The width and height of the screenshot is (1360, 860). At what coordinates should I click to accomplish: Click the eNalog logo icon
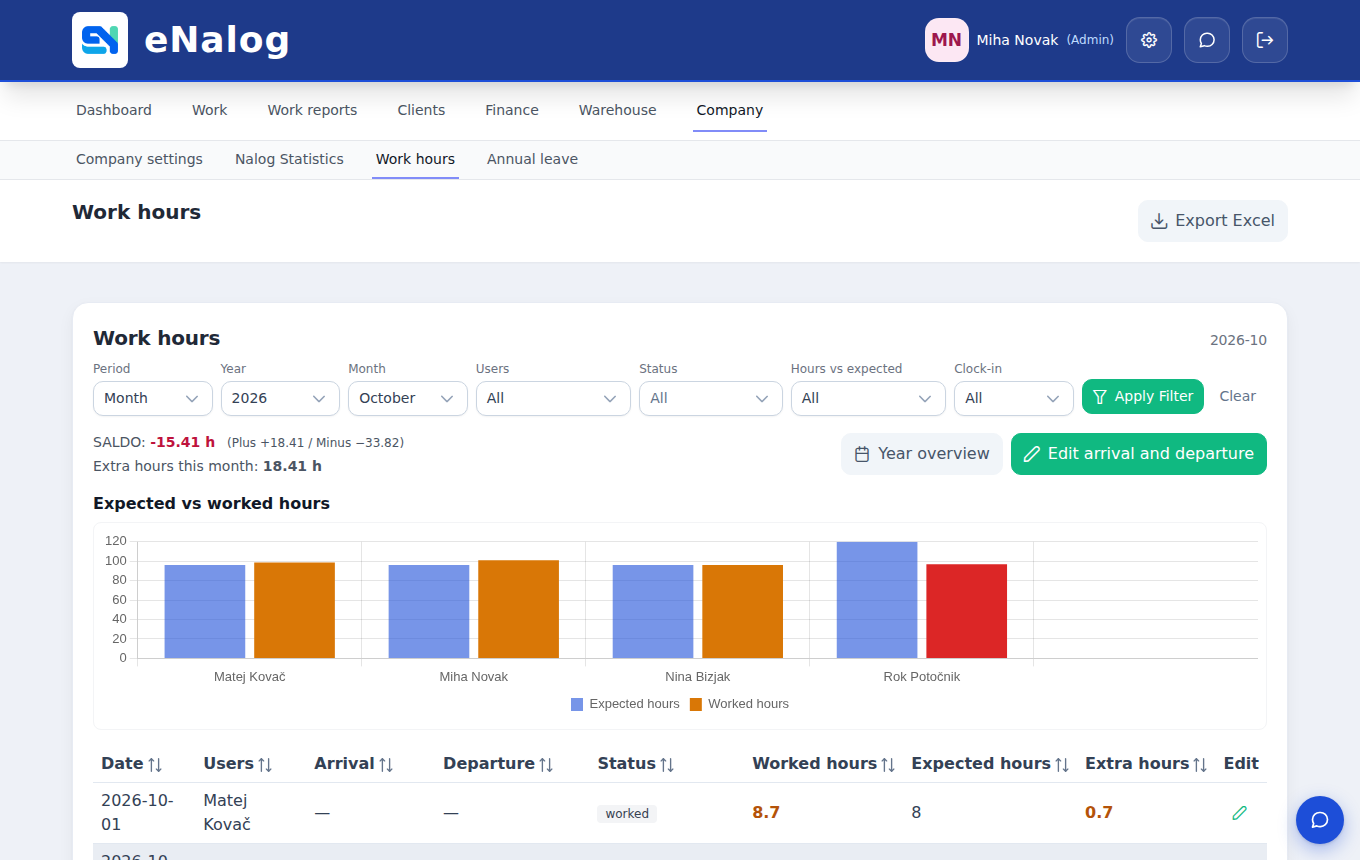coord(100,40)
